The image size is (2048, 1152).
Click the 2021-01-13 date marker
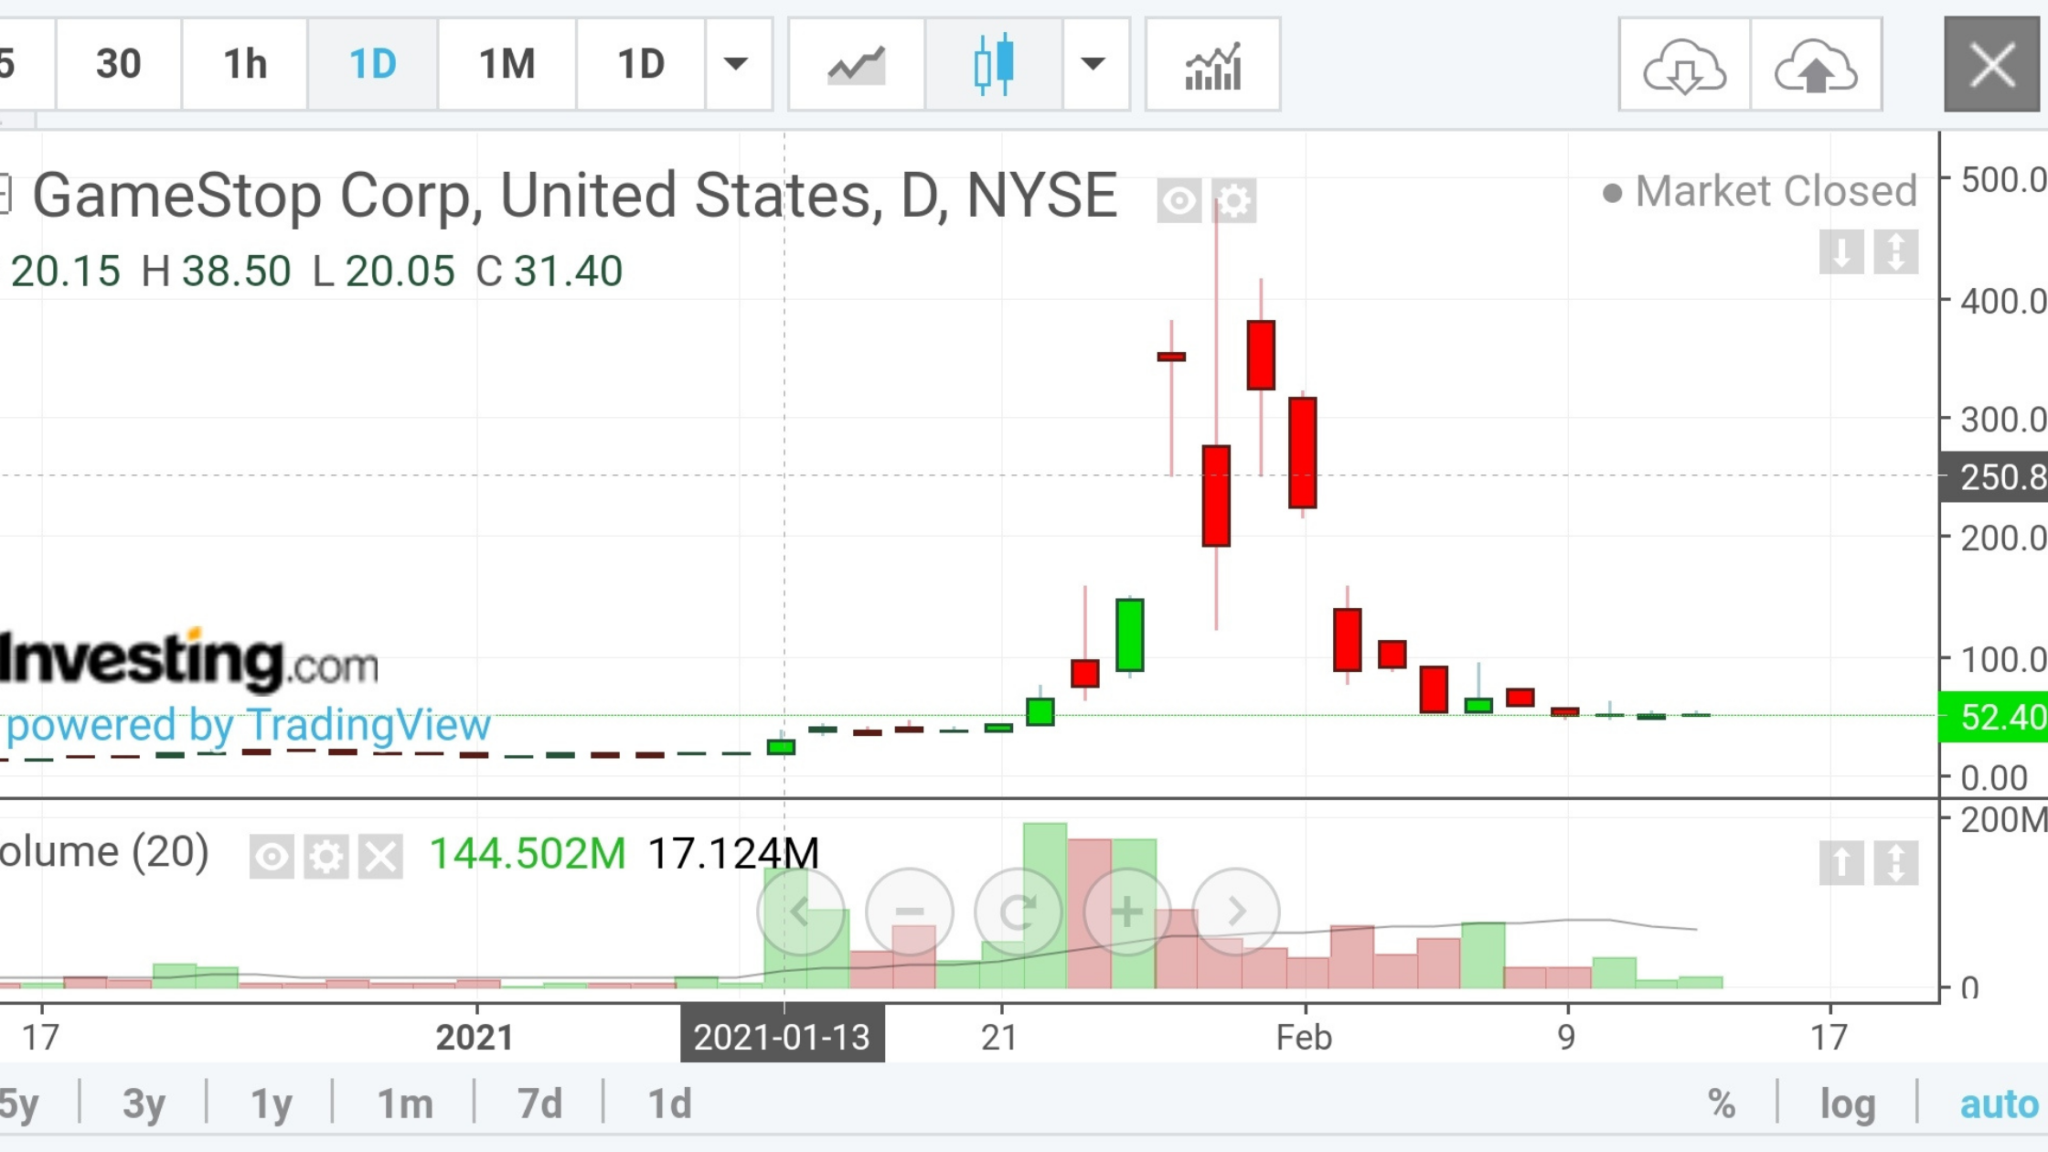[782, 1037]
